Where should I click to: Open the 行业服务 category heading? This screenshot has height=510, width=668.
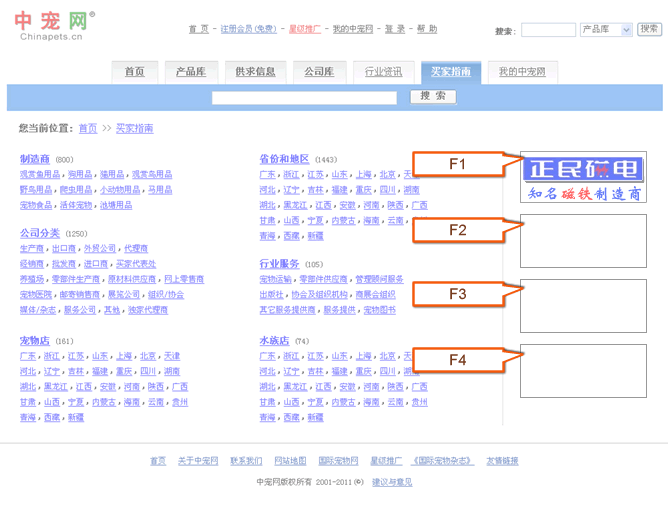point(279,264)
